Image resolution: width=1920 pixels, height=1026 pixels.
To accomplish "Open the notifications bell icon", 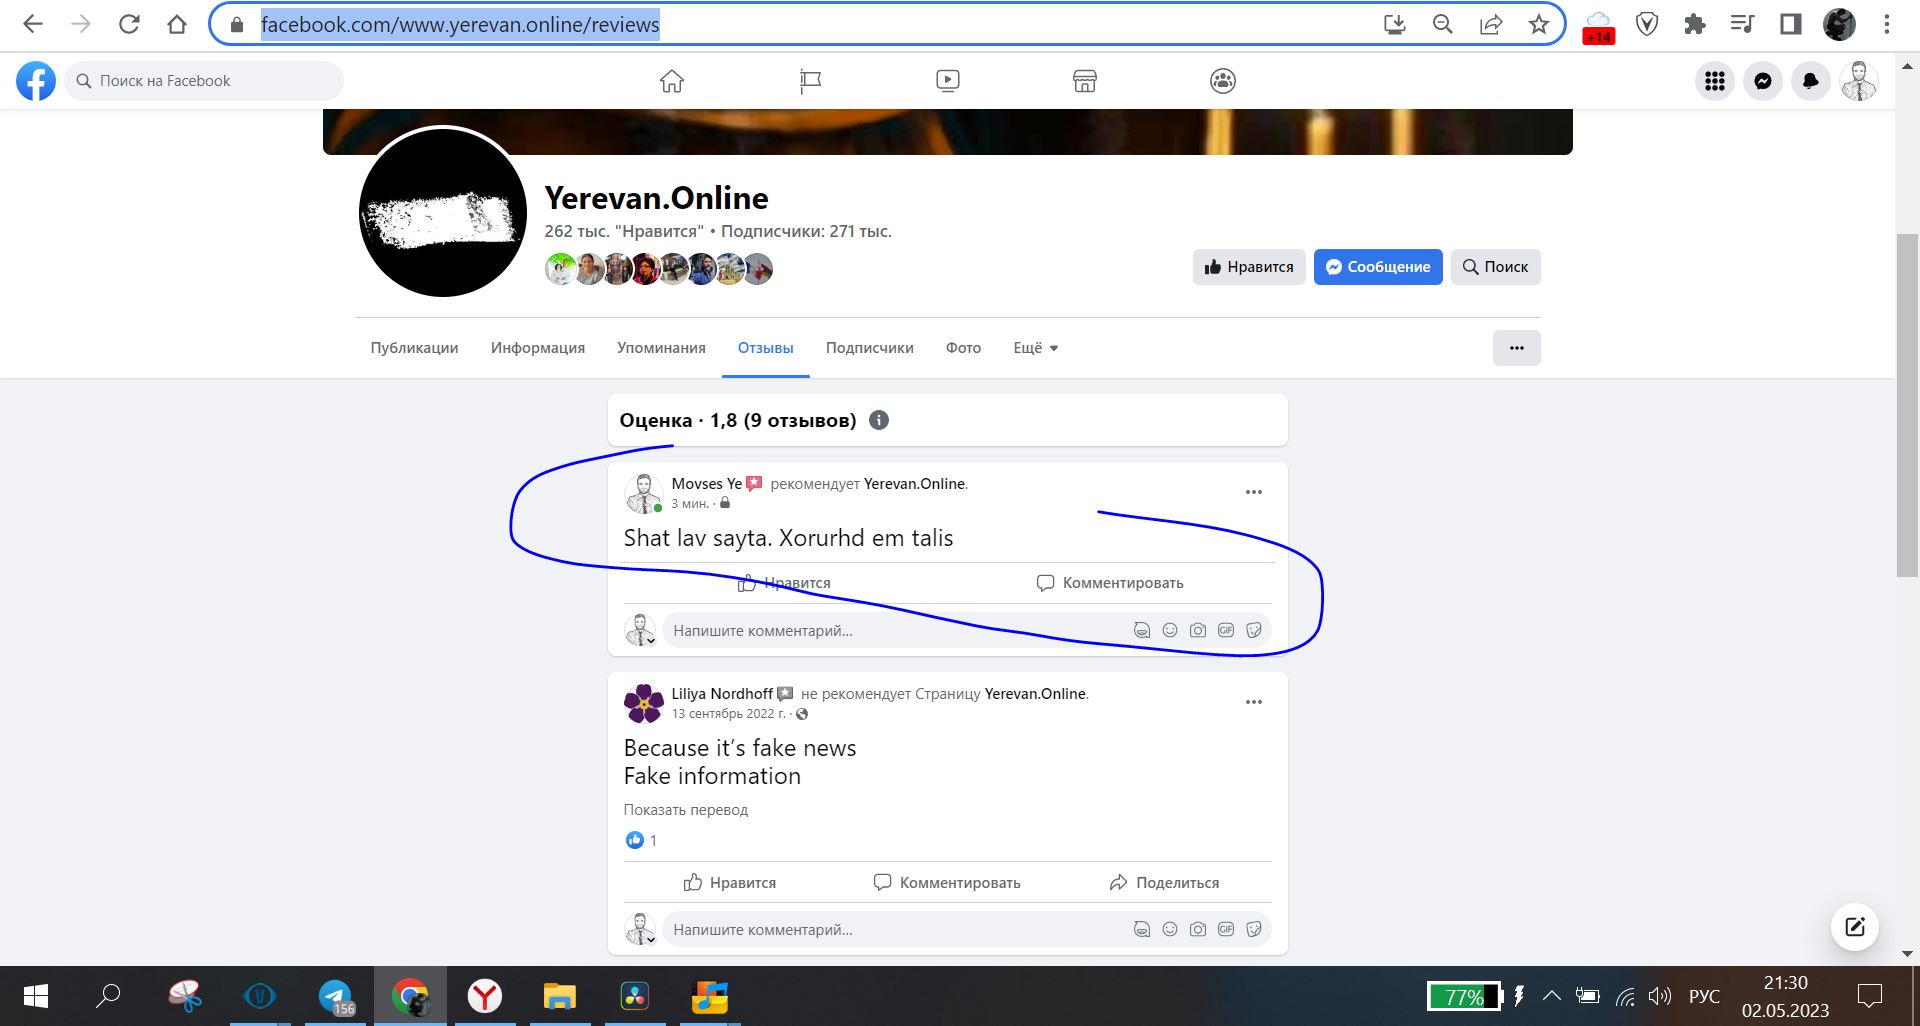I will pos(1811,81).
